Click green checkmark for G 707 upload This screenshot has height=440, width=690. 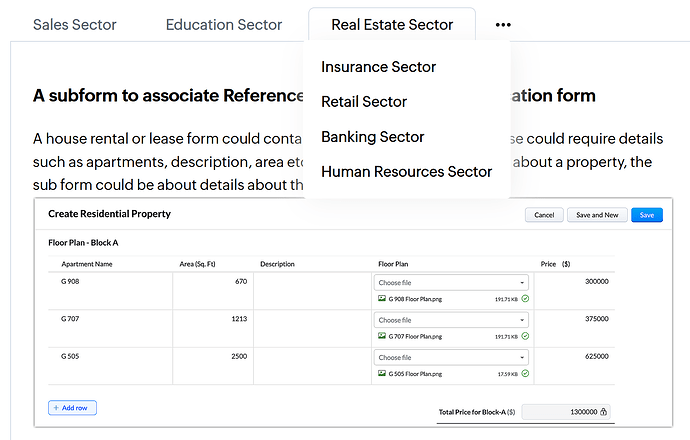click(525, 337)
